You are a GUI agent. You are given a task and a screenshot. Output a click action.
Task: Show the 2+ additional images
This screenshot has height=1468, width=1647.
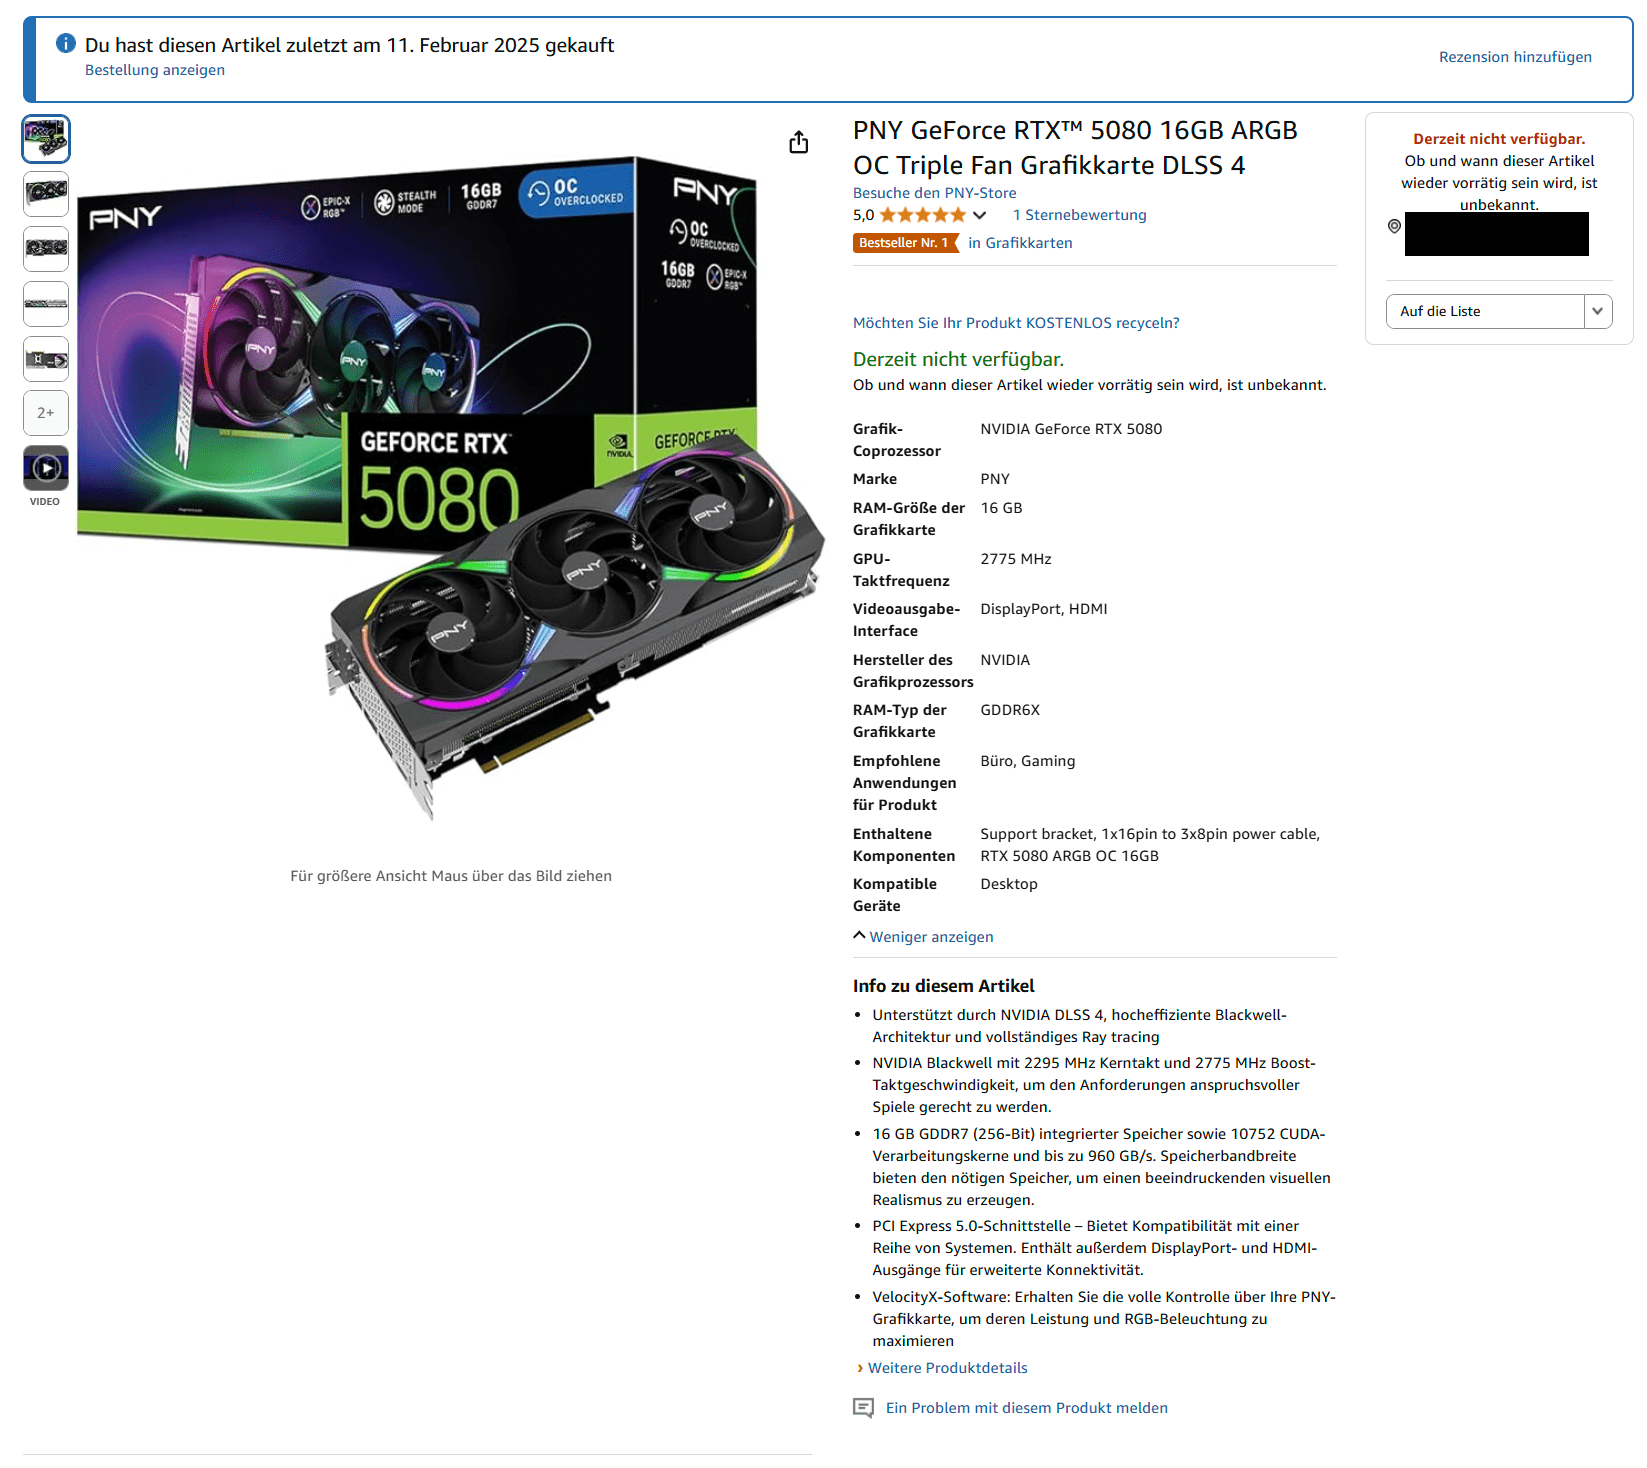[x=46, y=413]
